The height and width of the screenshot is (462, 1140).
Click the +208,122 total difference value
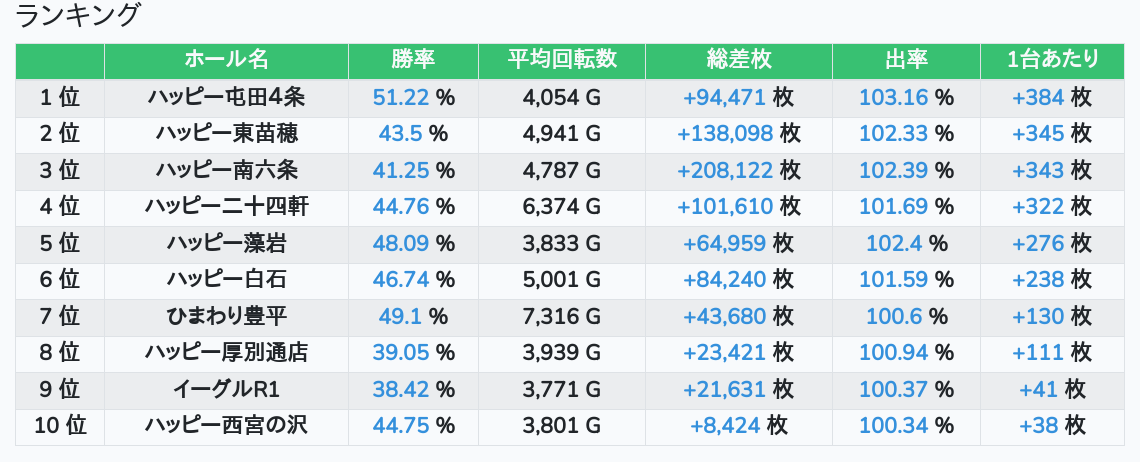point(725,170)
